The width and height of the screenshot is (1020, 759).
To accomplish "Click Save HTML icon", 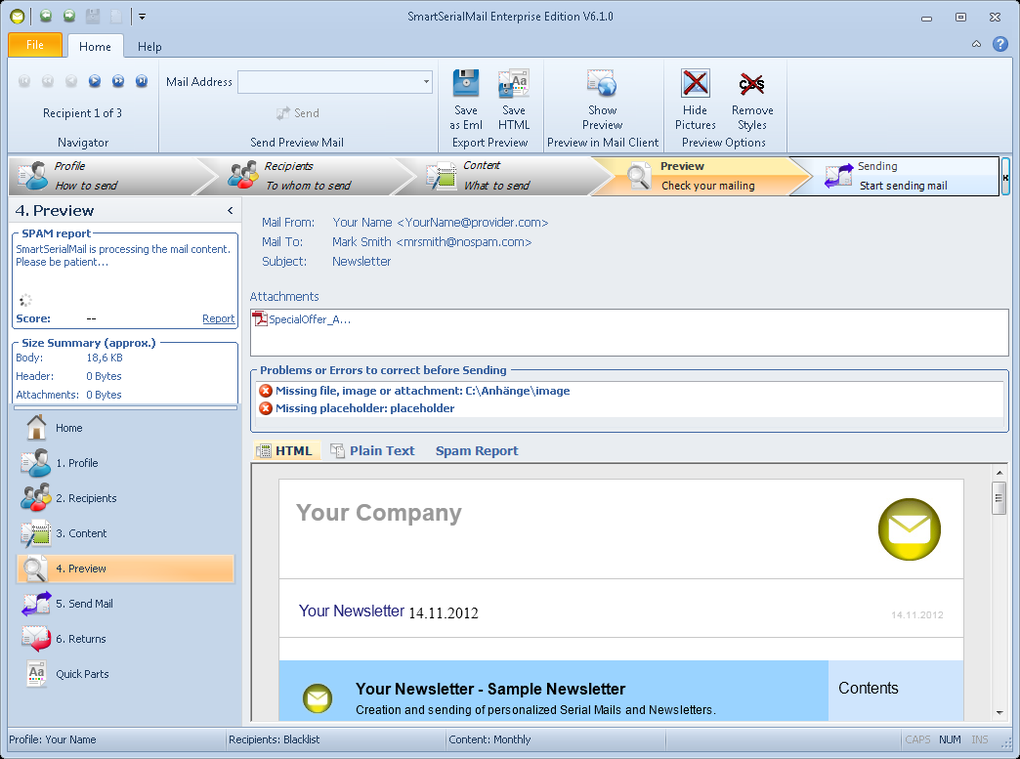I will tap(513, 83).
